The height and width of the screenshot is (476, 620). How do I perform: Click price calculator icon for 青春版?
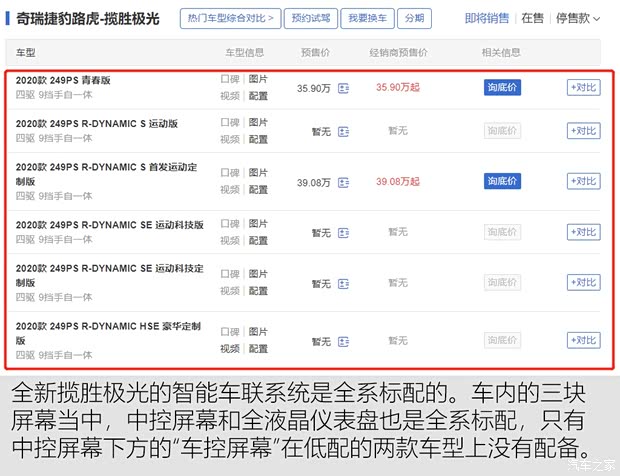coord(343,88)
